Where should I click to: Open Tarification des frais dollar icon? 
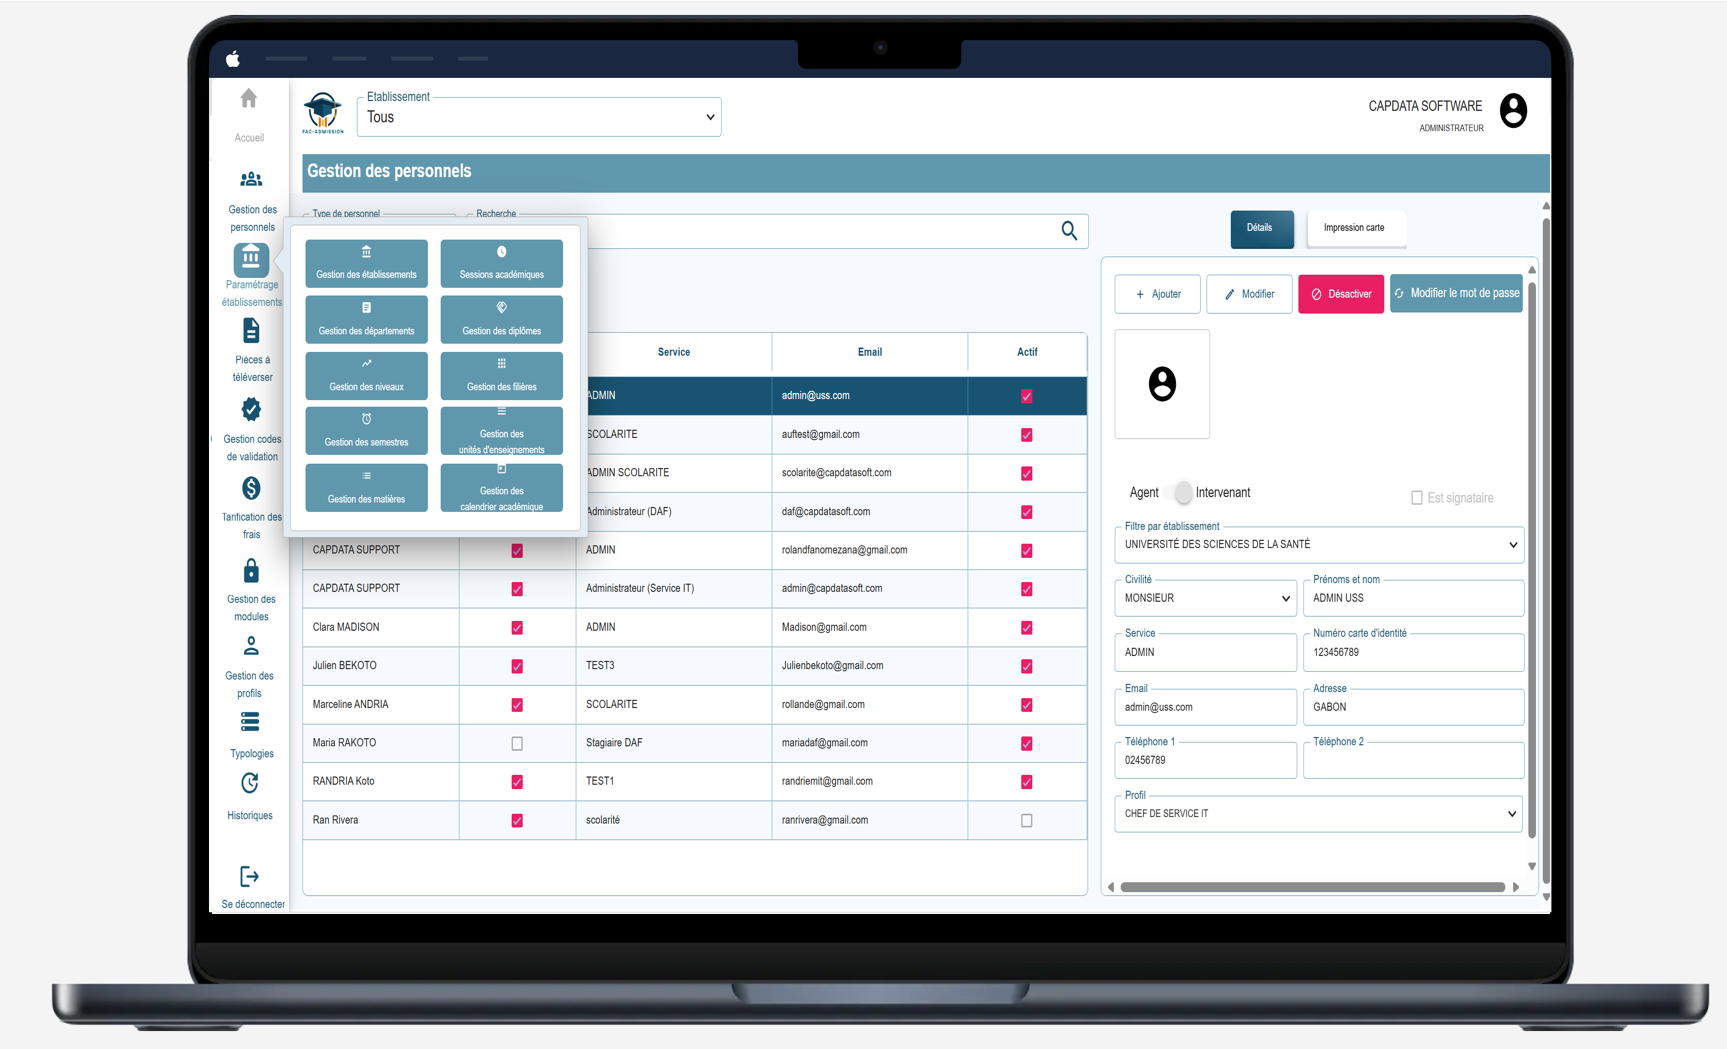tap(251, 489)
